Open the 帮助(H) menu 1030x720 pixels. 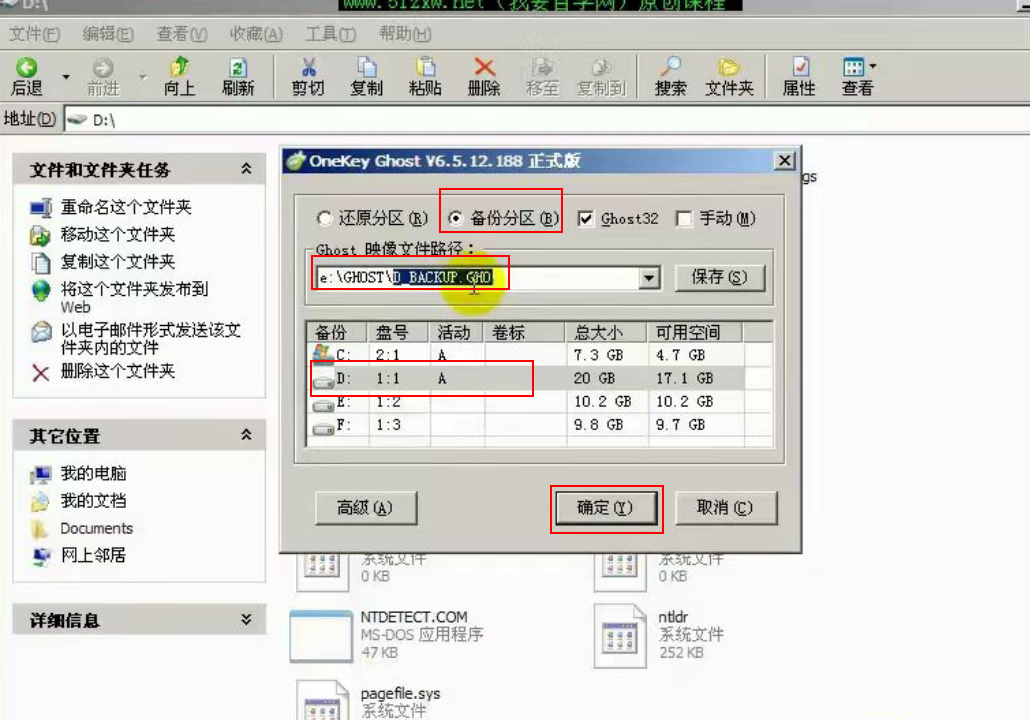tap(405, 34)
